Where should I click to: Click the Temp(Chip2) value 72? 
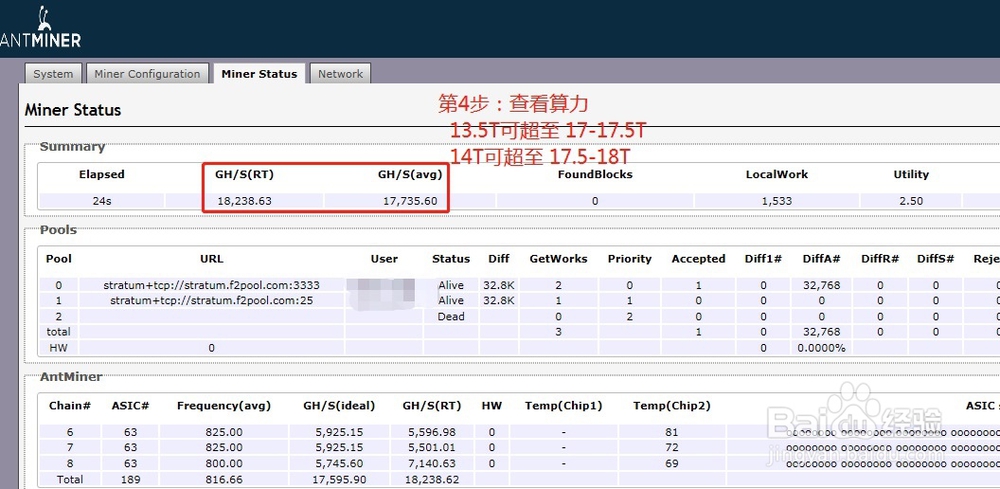click(x=672, y=448)
